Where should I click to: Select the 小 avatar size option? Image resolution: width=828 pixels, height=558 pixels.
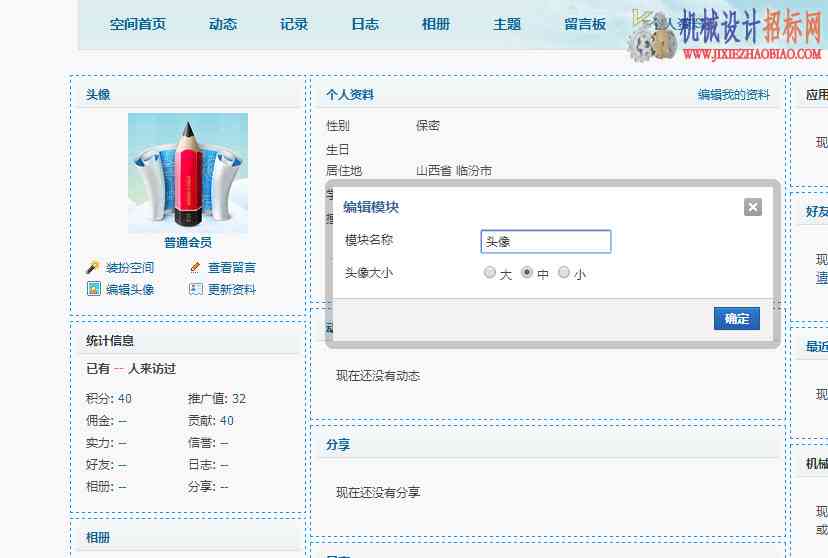pos(563,272)
